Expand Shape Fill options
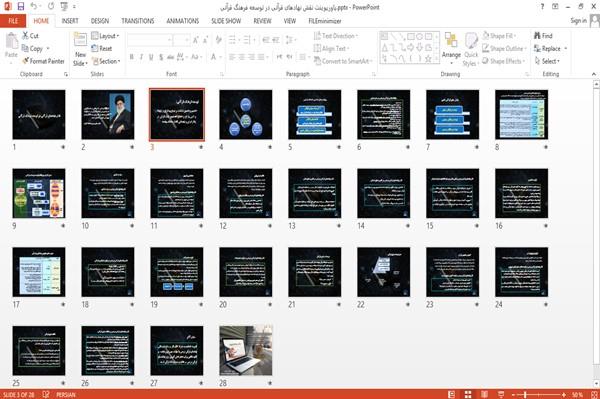The image size is (600, 399). (x=499, y=36)
